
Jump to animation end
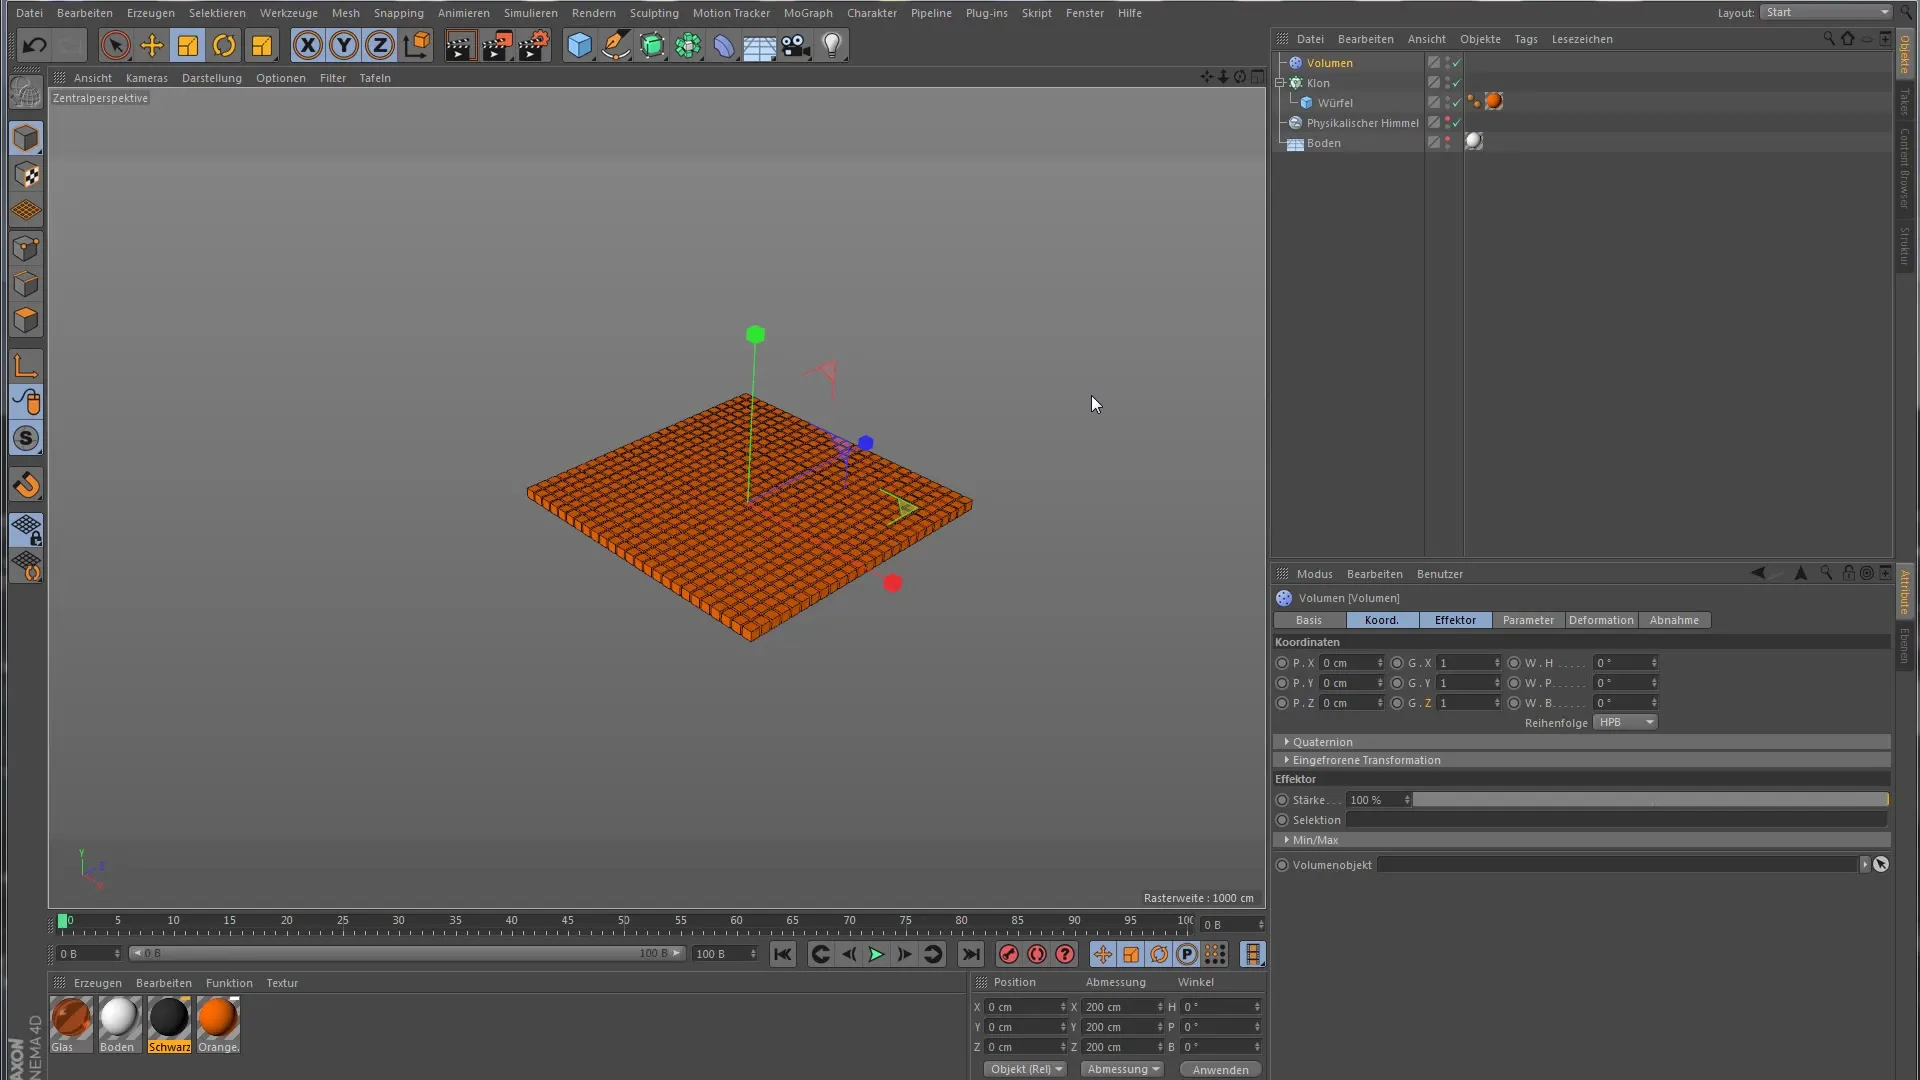click(x=970, y=954)
